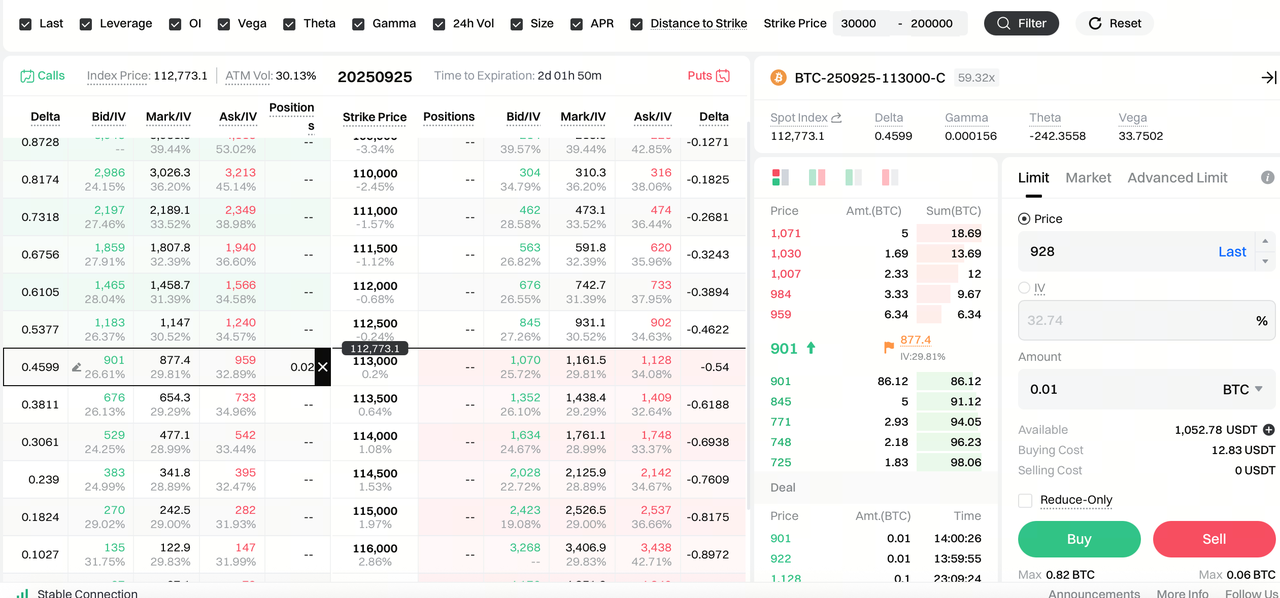Show combined bids and asks order book view
Screen dimensions: 1280x598
tap(780, 178)
